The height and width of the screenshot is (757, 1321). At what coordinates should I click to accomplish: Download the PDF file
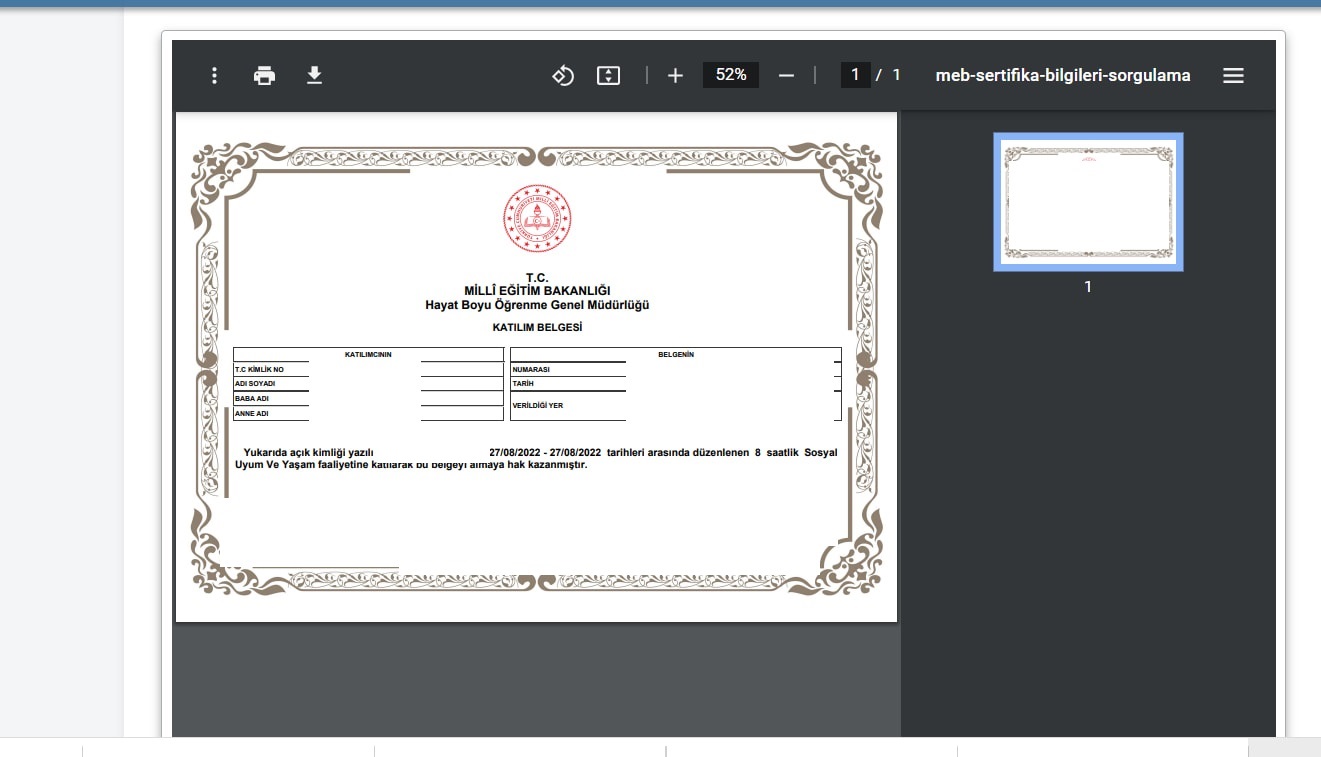(314, 75)
